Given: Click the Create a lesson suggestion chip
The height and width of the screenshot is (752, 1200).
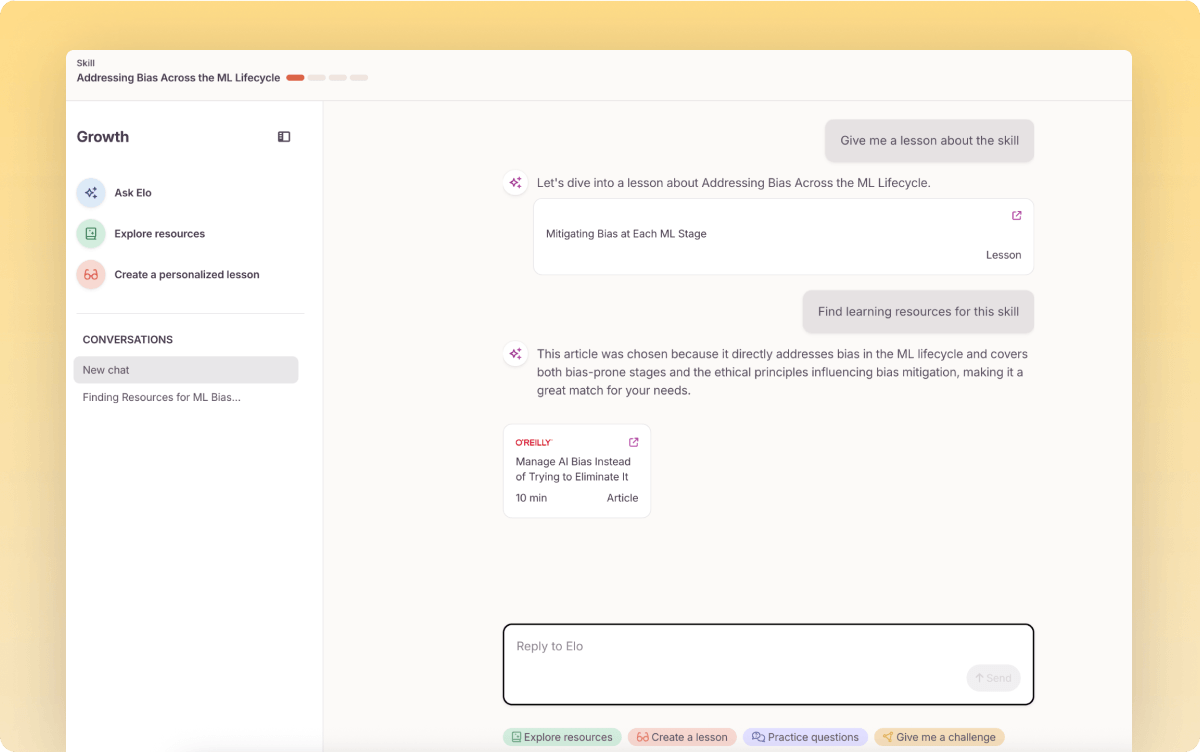Looking at the screenshot, I should pyautogui.click(x=682, y=737).
